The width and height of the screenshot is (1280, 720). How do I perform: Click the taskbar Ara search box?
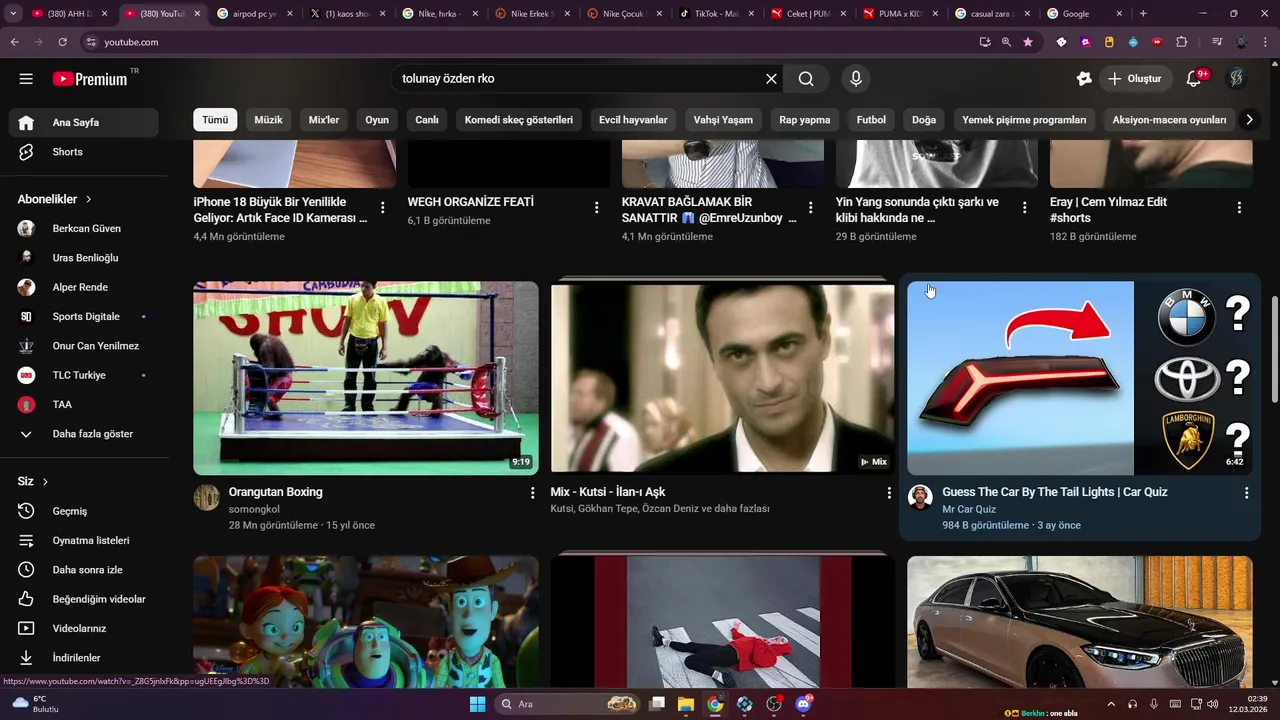tap(568, 704)
